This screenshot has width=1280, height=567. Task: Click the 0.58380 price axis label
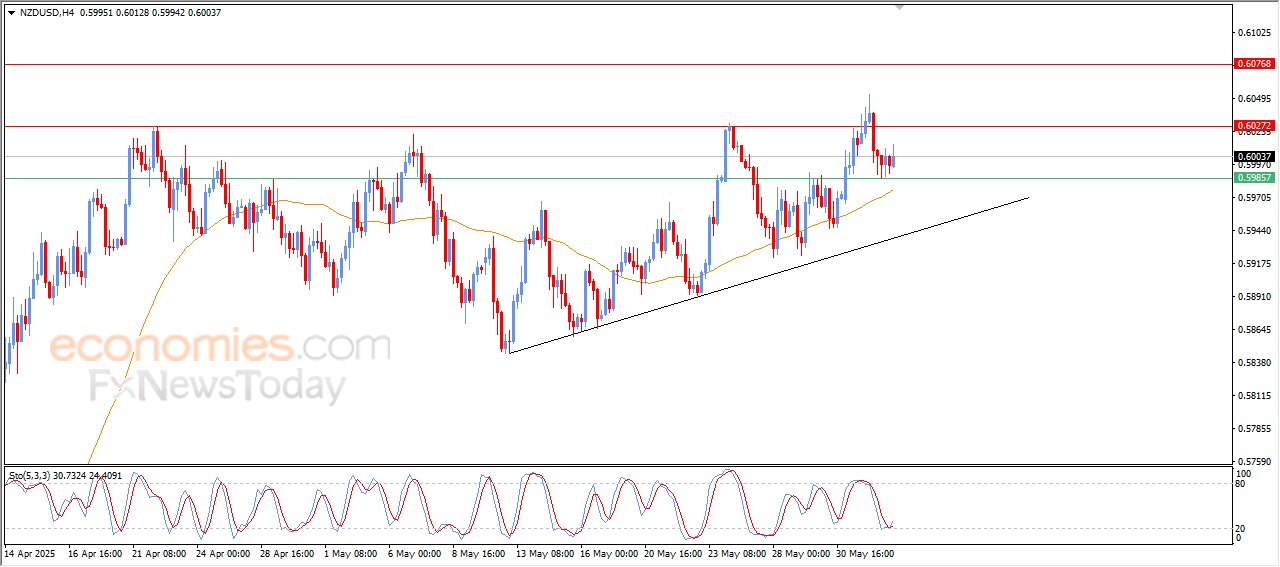point(1254,363)
